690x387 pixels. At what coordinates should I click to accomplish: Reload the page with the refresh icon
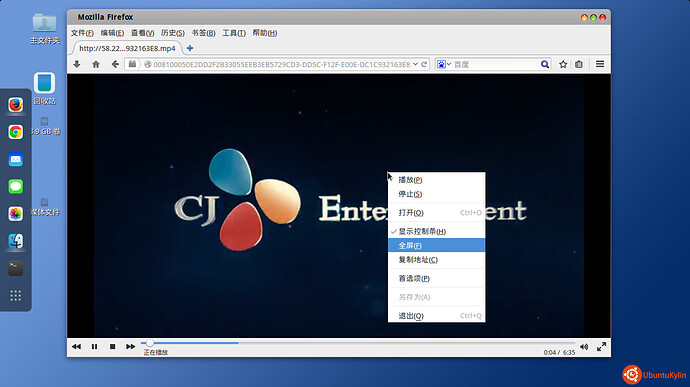tap(424, 64)
